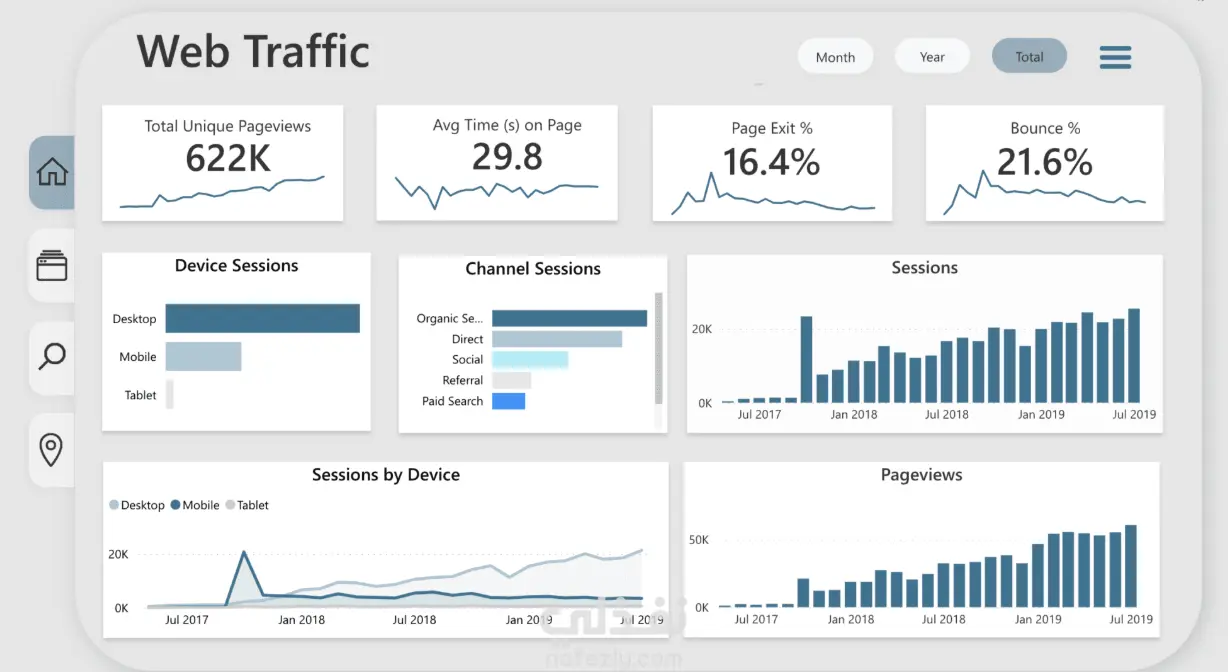Open the browser window icon in sidebar
This screenshot has width=1228, height=672.
tap(52, 265)
